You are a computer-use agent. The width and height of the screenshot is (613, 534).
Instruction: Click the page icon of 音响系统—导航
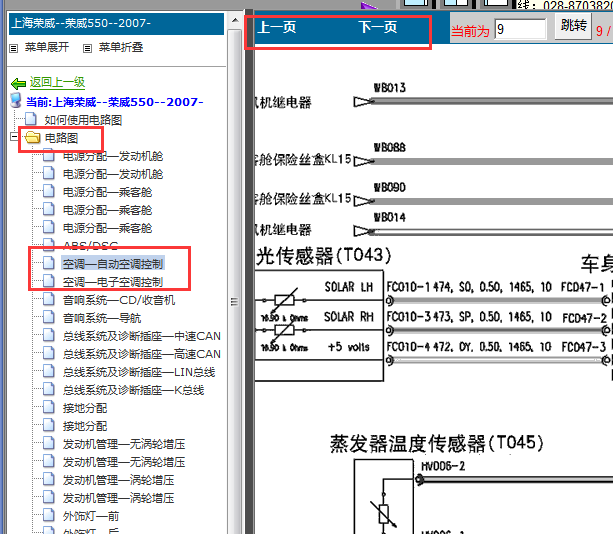point(48,317)
